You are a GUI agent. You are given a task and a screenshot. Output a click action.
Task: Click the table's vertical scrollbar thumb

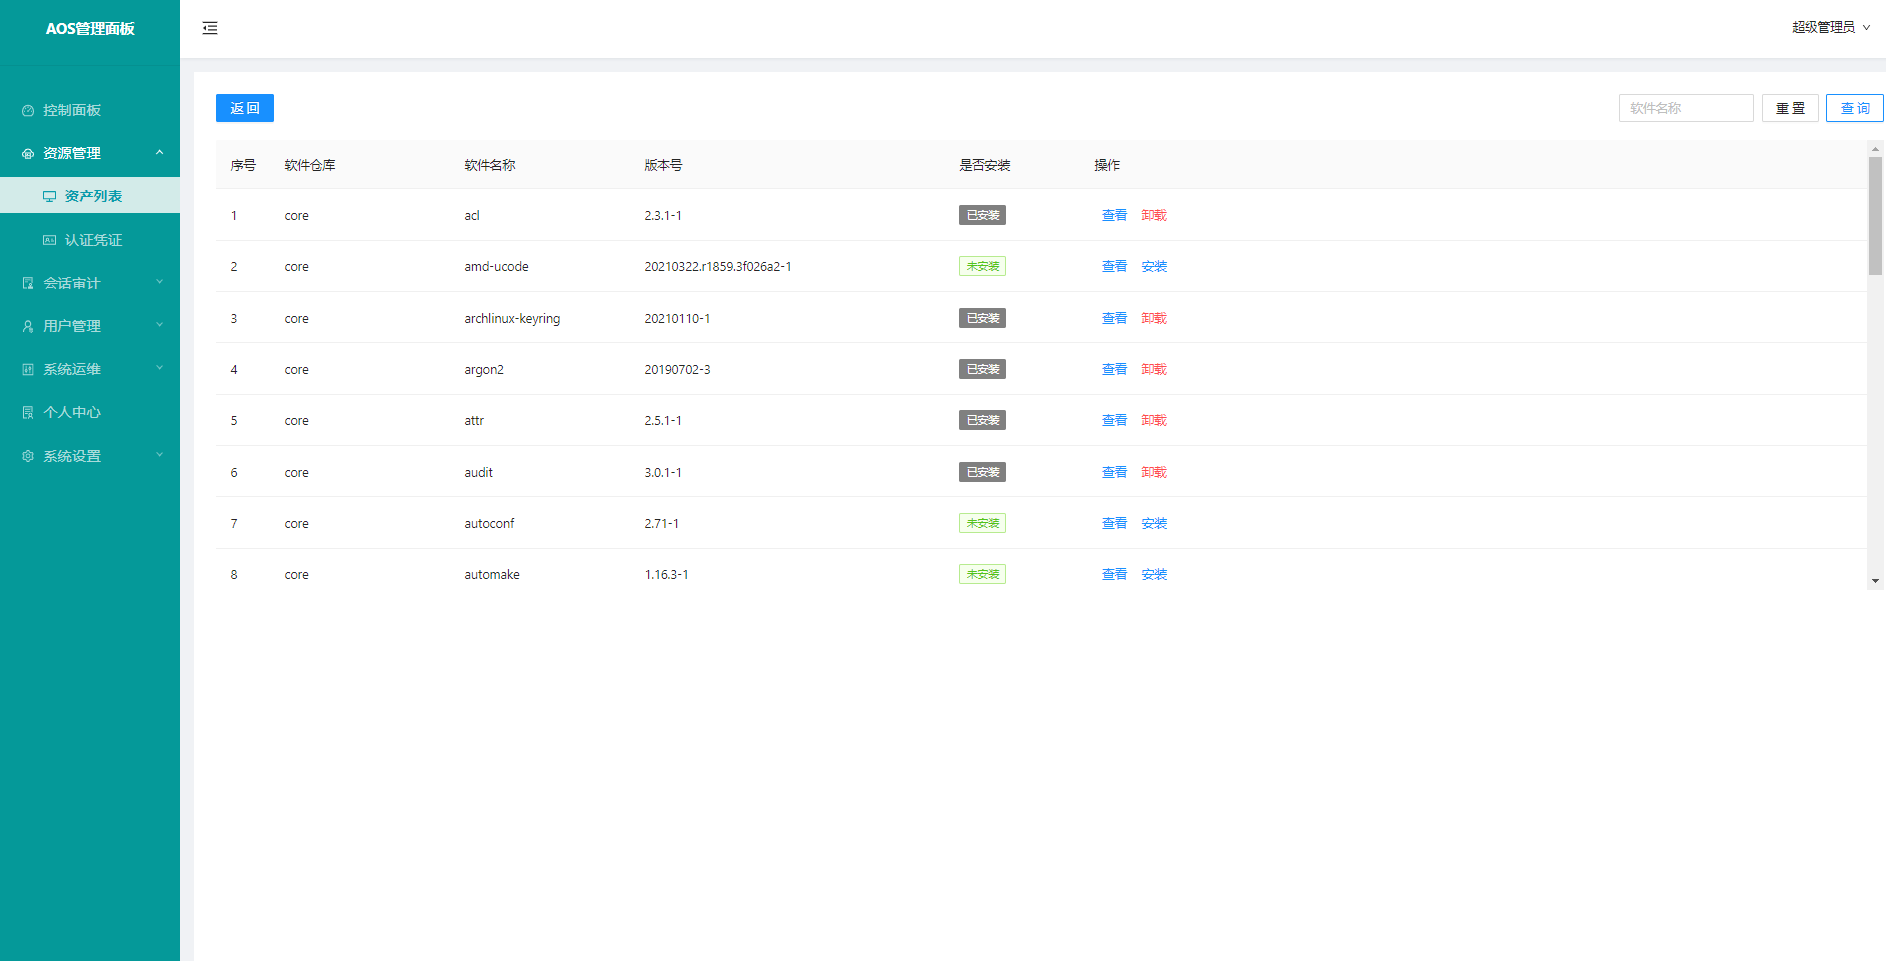tap(1875, 215)
